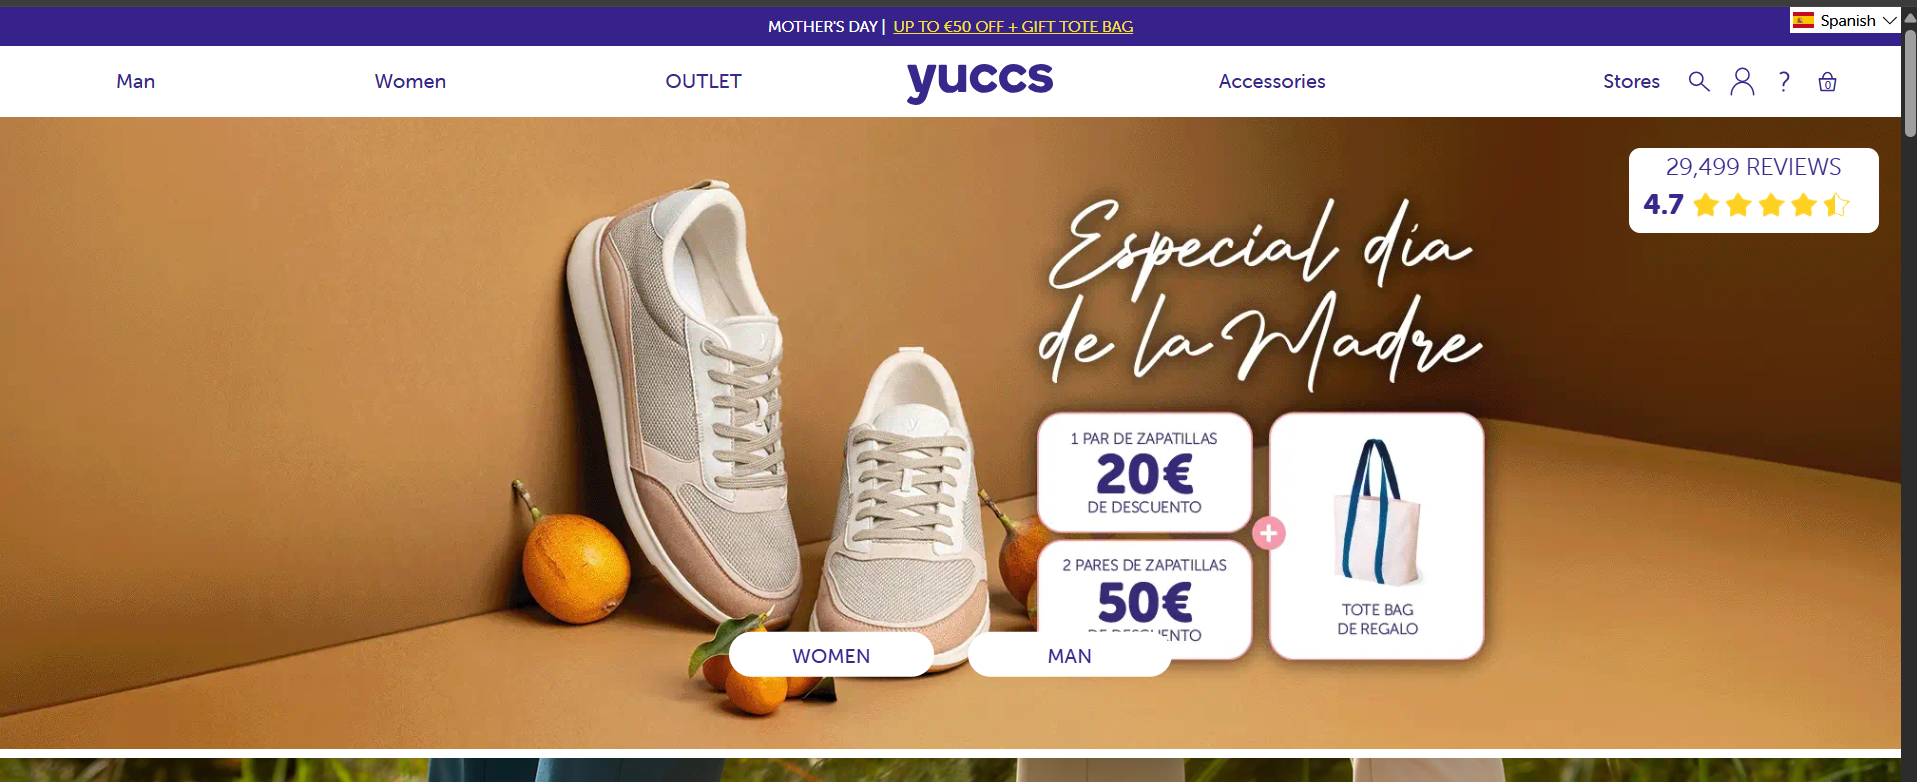Select the OUTLET menu item
1917x782 pixels.
pos(703,81)
